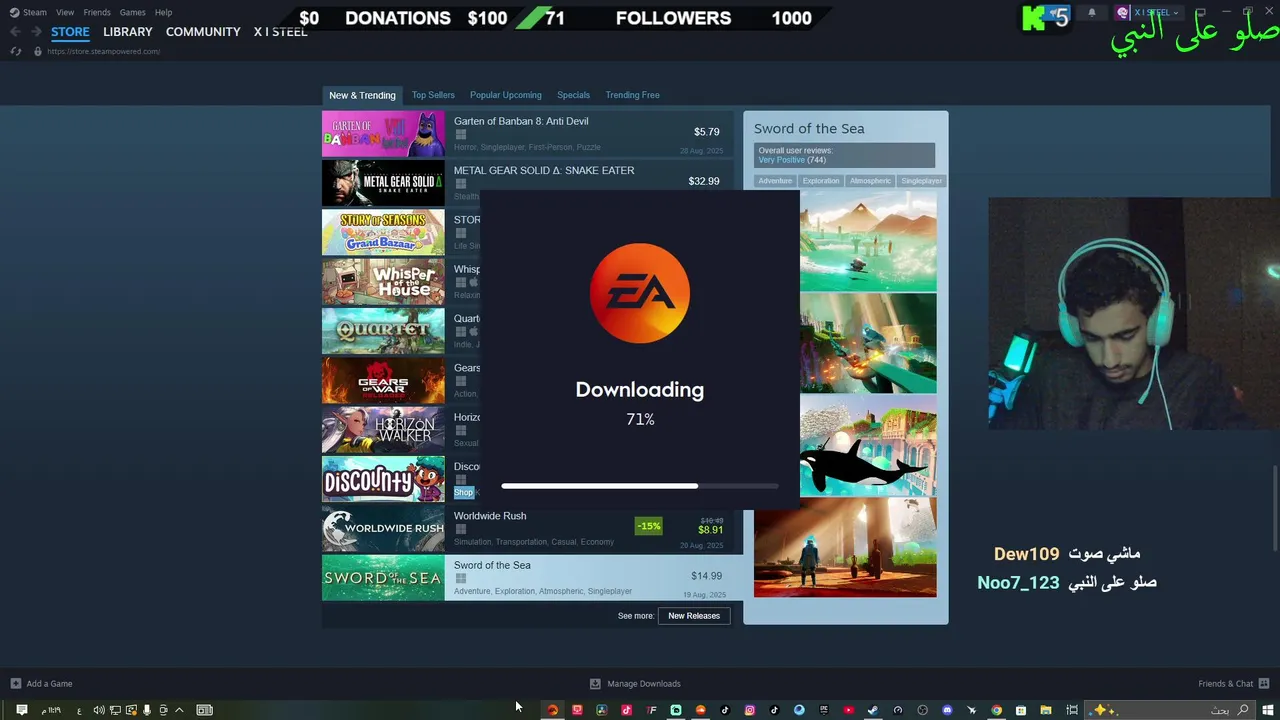This screenshot has height=720, width=1280.
Task: Click the store URL address field
Action: tap(104, 51)
